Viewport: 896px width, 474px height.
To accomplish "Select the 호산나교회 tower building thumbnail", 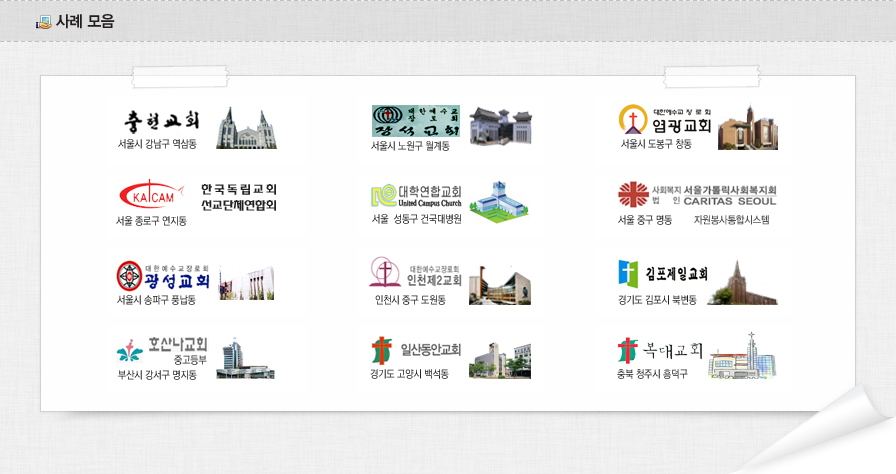I will point(245,358).
